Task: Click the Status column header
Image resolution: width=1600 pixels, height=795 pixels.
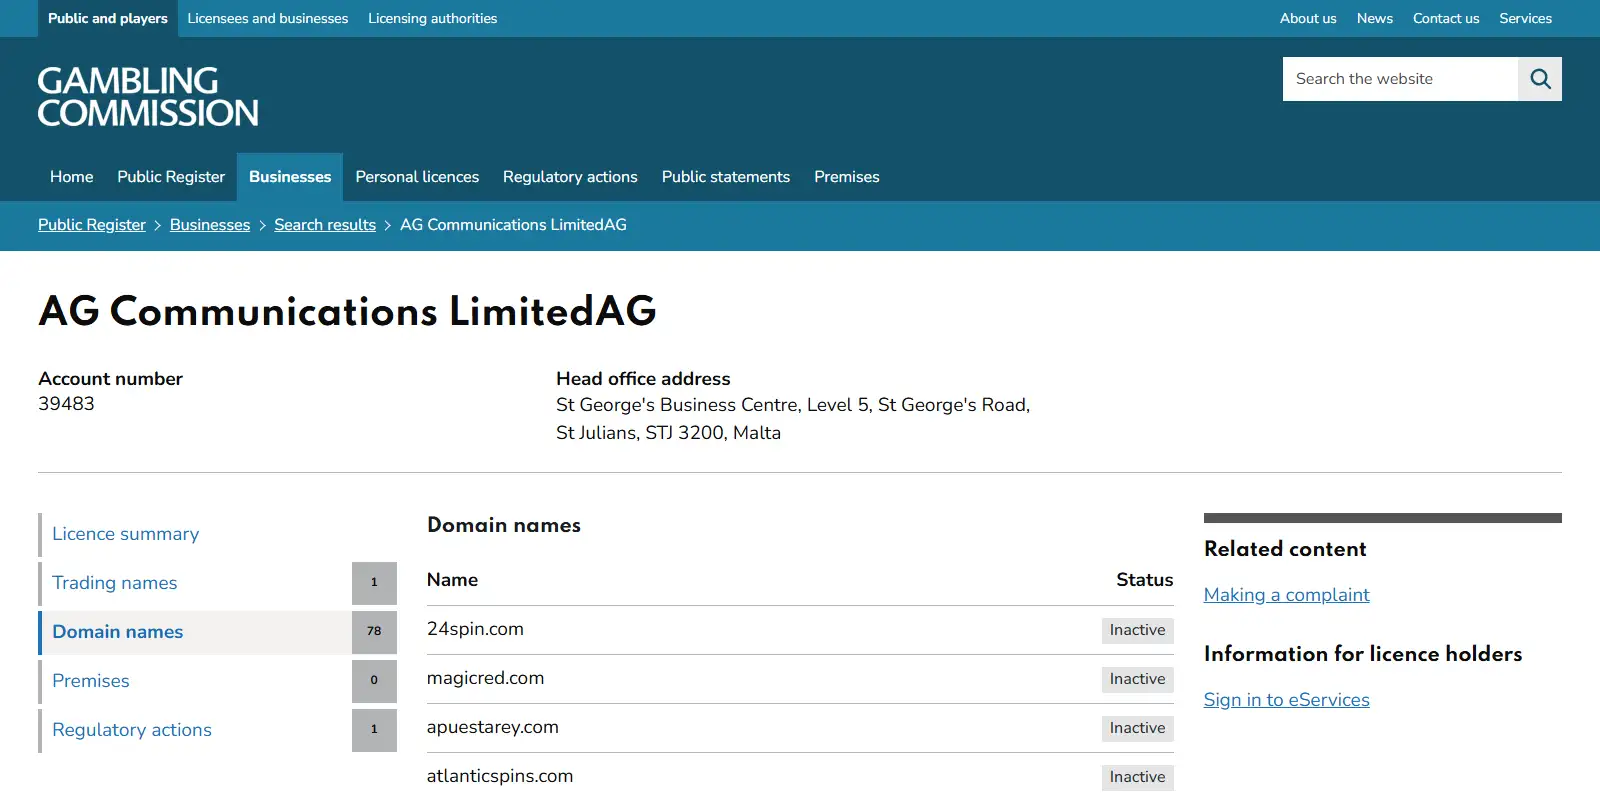Action: pyautogui.click(x=1145, y=580)
